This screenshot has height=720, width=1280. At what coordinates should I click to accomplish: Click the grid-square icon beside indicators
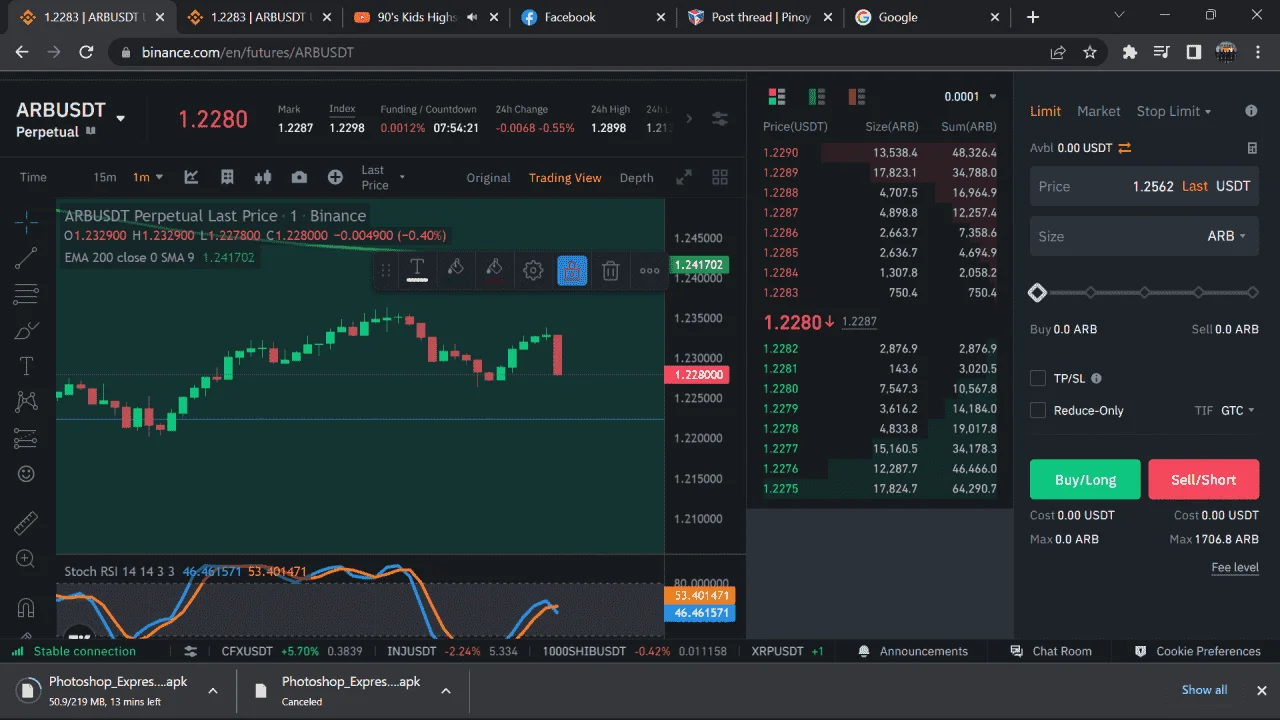click(x=227, y=177)
